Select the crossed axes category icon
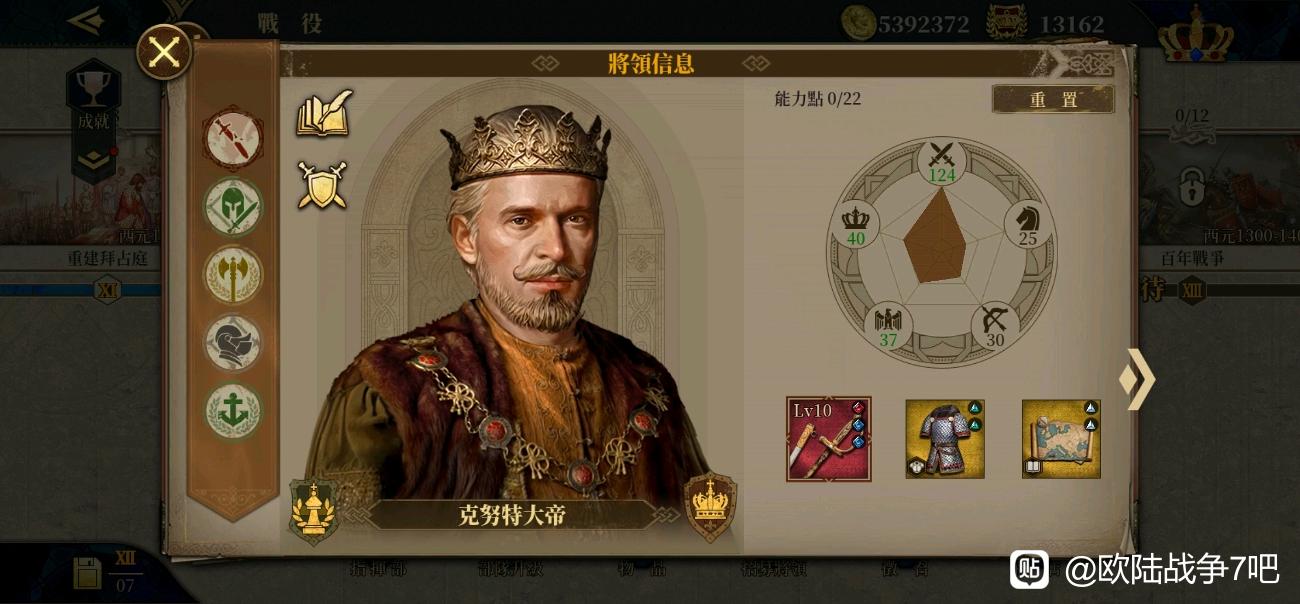 [232, 275]
